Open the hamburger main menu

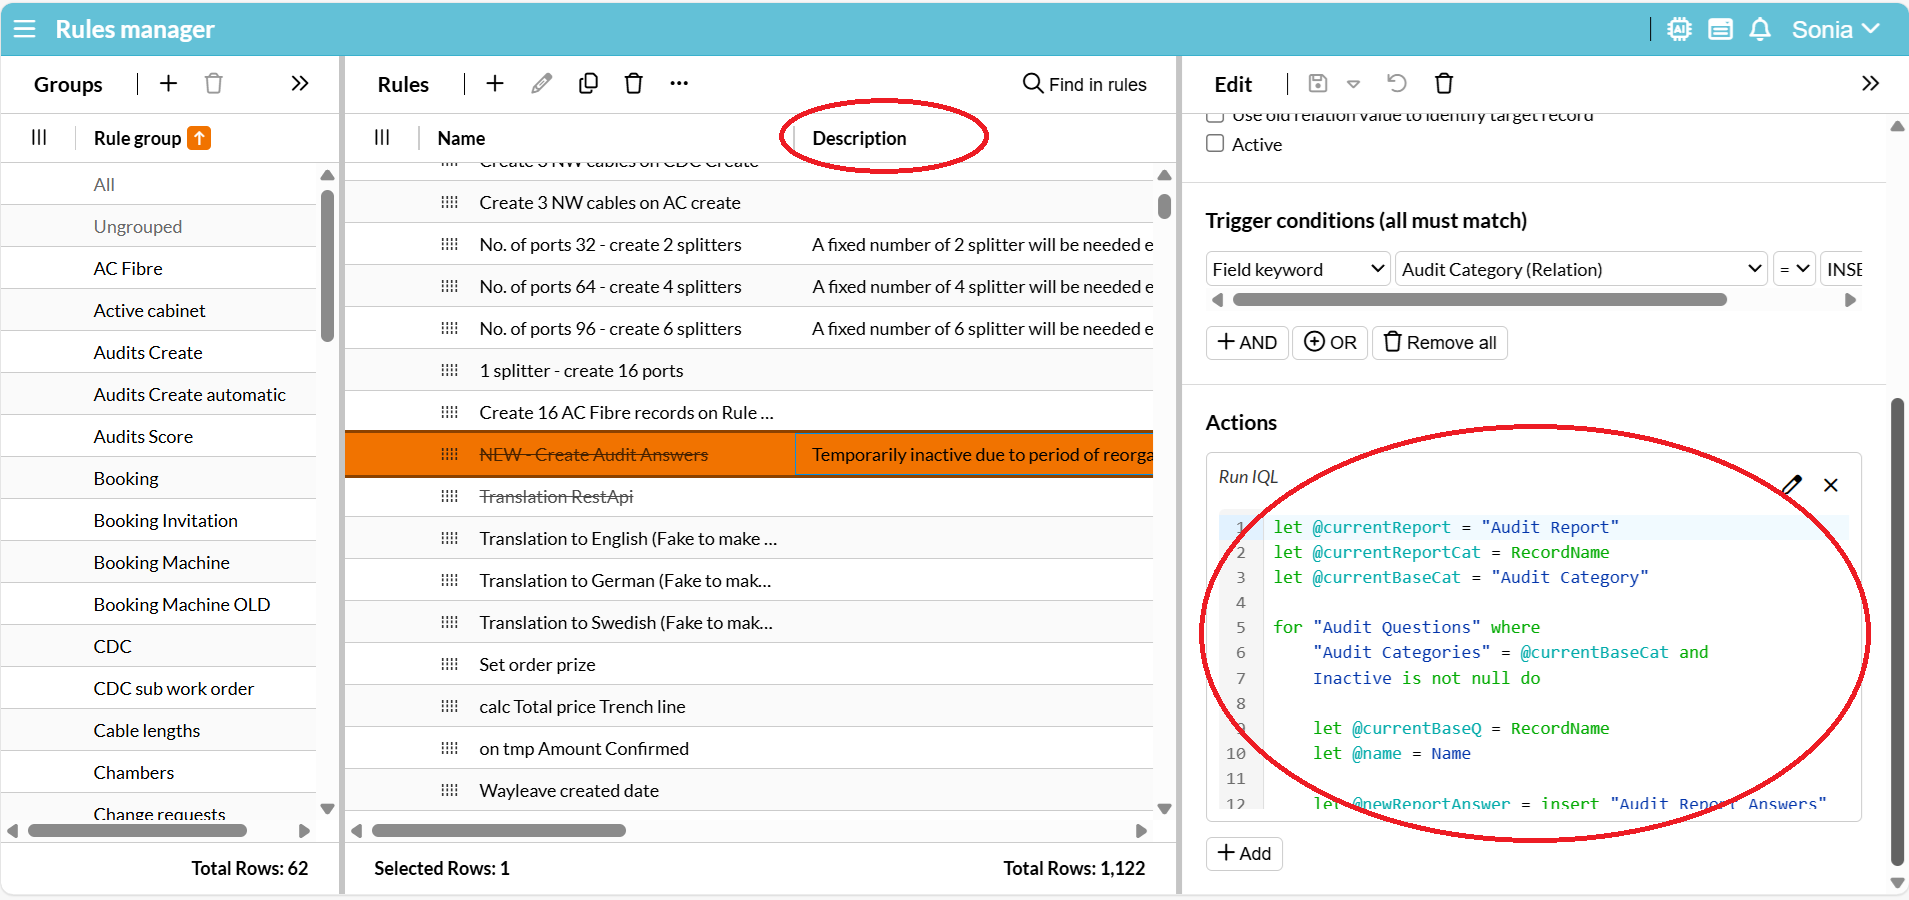coord(25,29)
